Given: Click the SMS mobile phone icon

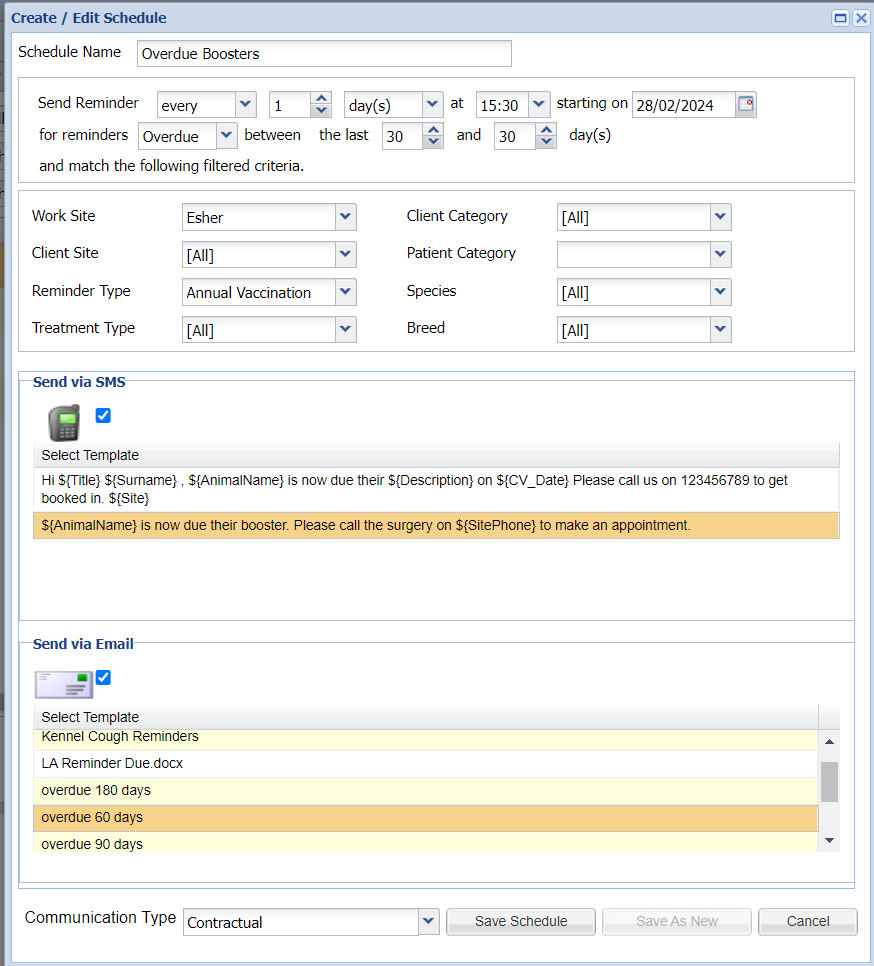Looking at the screenshot, I should (x=64, y=423).
